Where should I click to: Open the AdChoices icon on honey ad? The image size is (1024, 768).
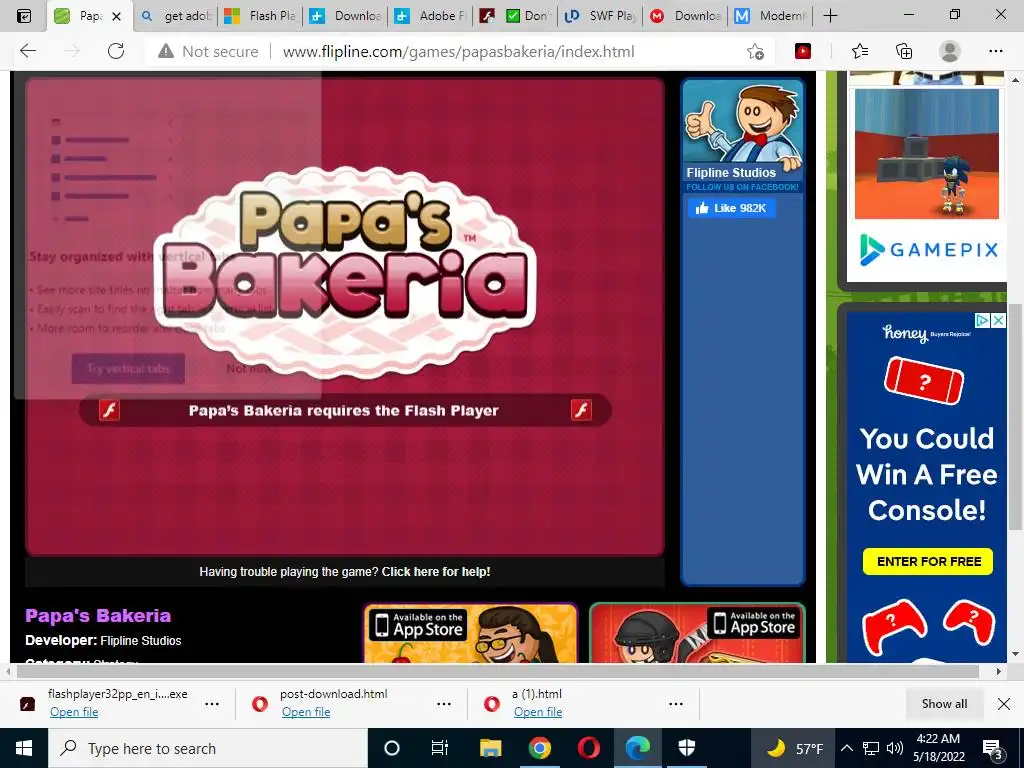coord(983,321)
